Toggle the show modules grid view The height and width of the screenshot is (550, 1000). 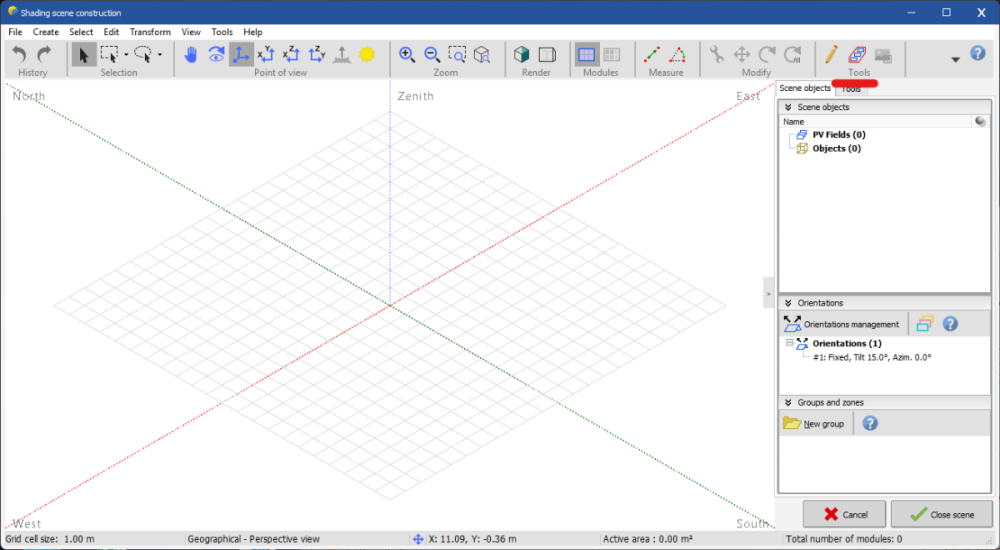pyautogui.click(x=587, y=55)
